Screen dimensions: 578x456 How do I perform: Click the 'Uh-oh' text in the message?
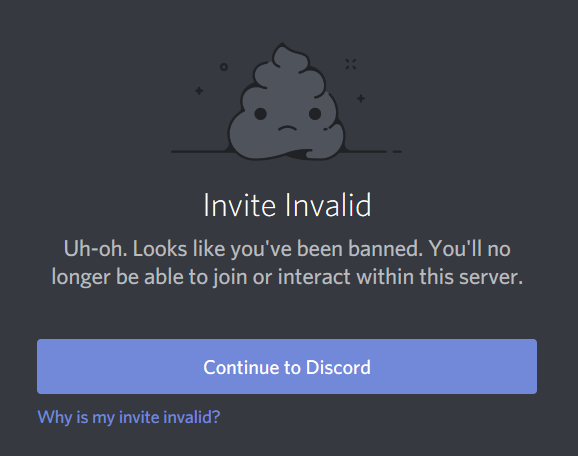click(x=95, y=249)
